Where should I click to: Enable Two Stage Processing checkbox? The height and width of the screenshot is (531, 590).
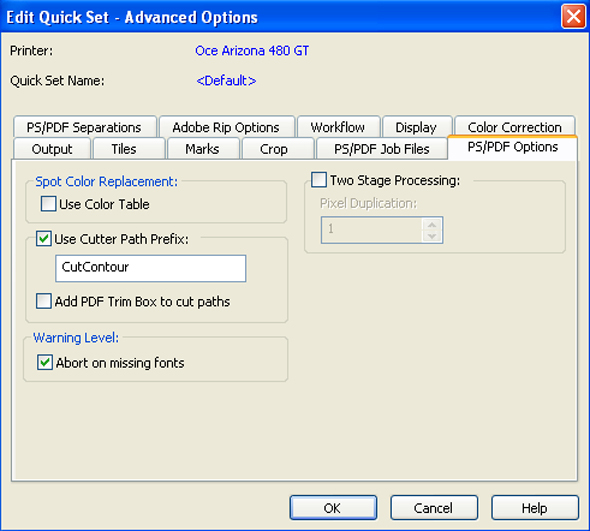[319, 180]
